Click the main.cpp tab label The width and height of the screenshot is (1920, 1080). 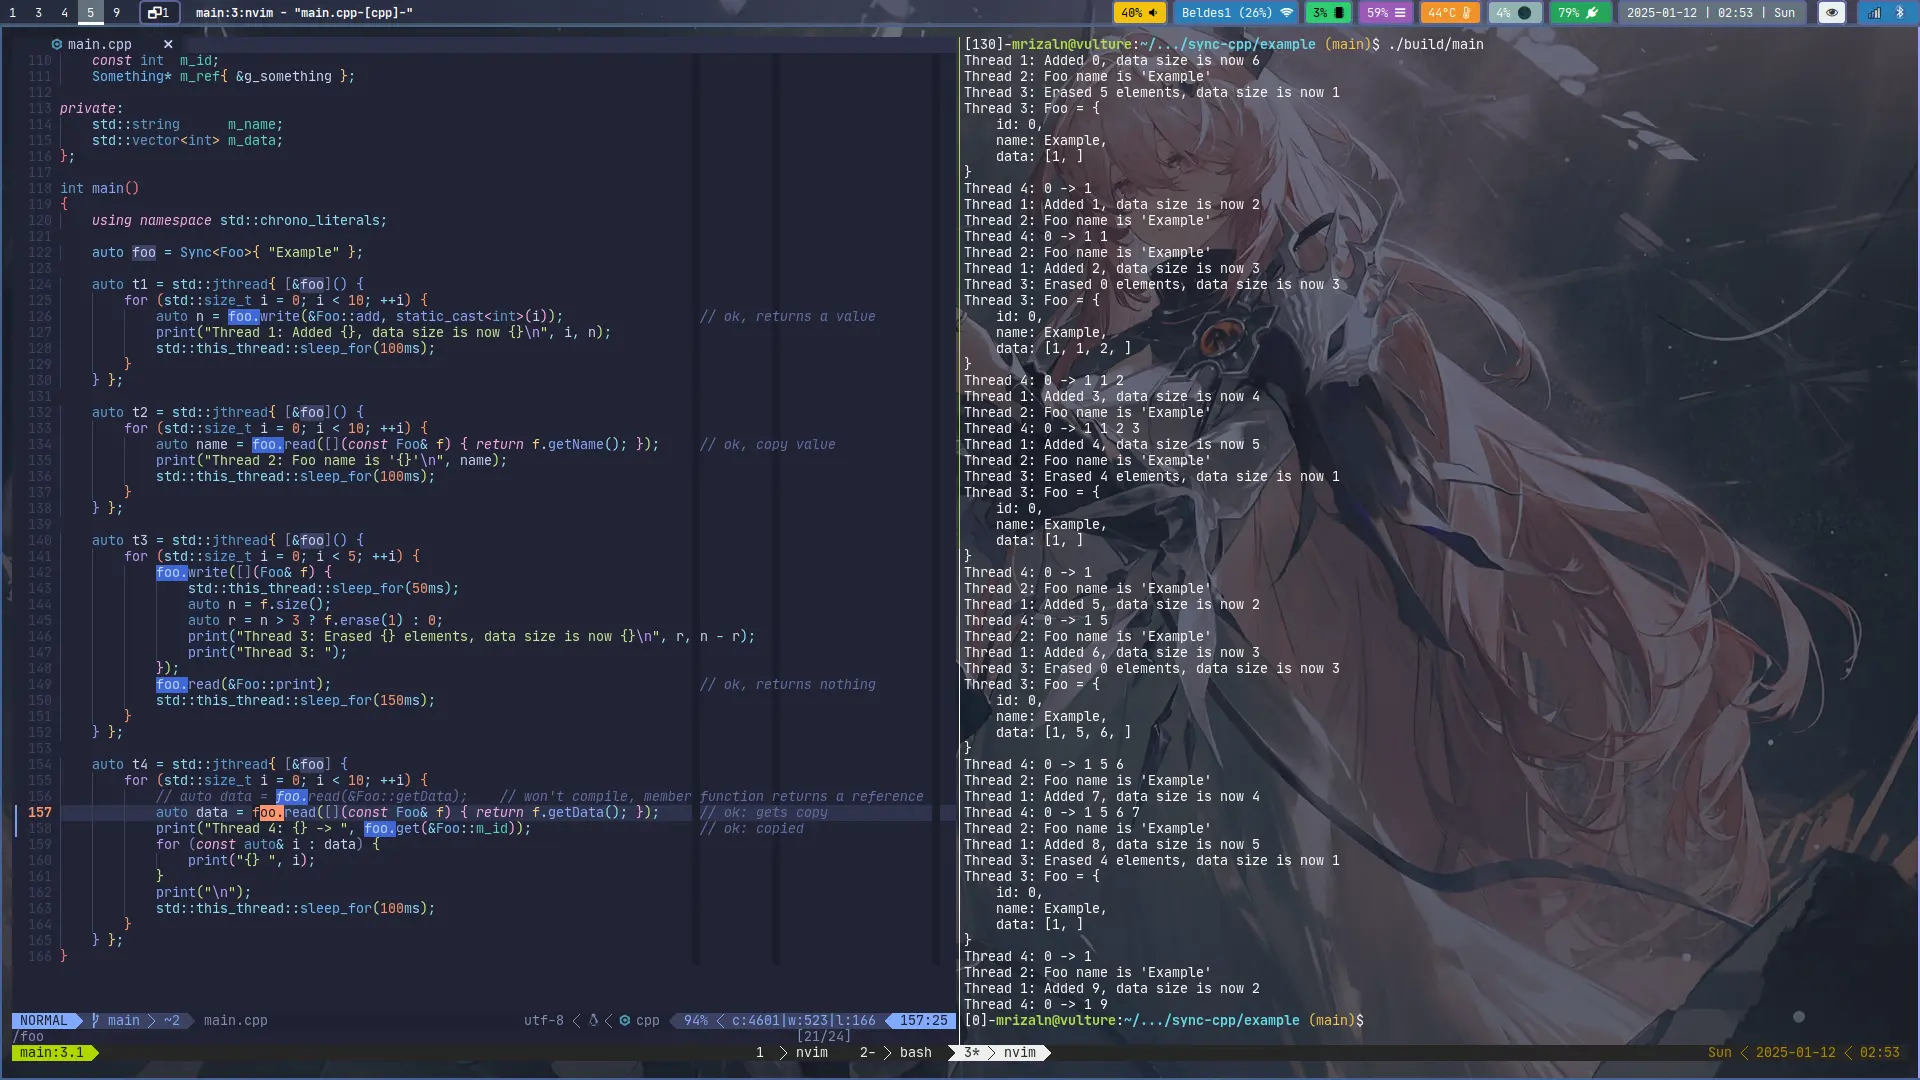pos(98,44)
